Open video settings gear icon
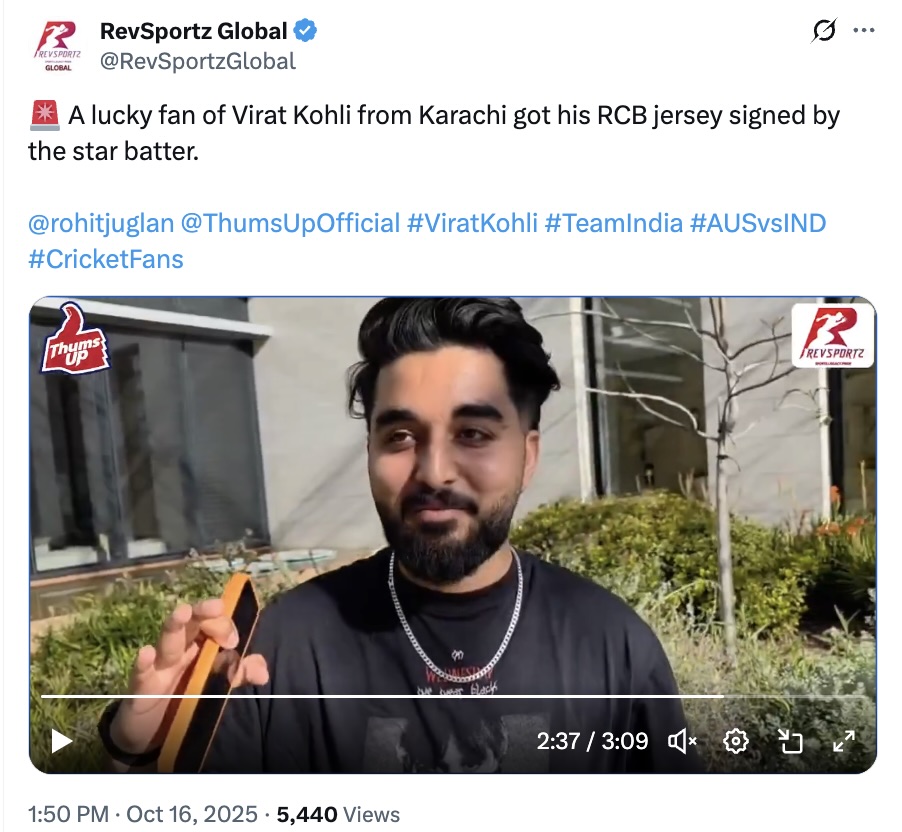 coord(736,741)
